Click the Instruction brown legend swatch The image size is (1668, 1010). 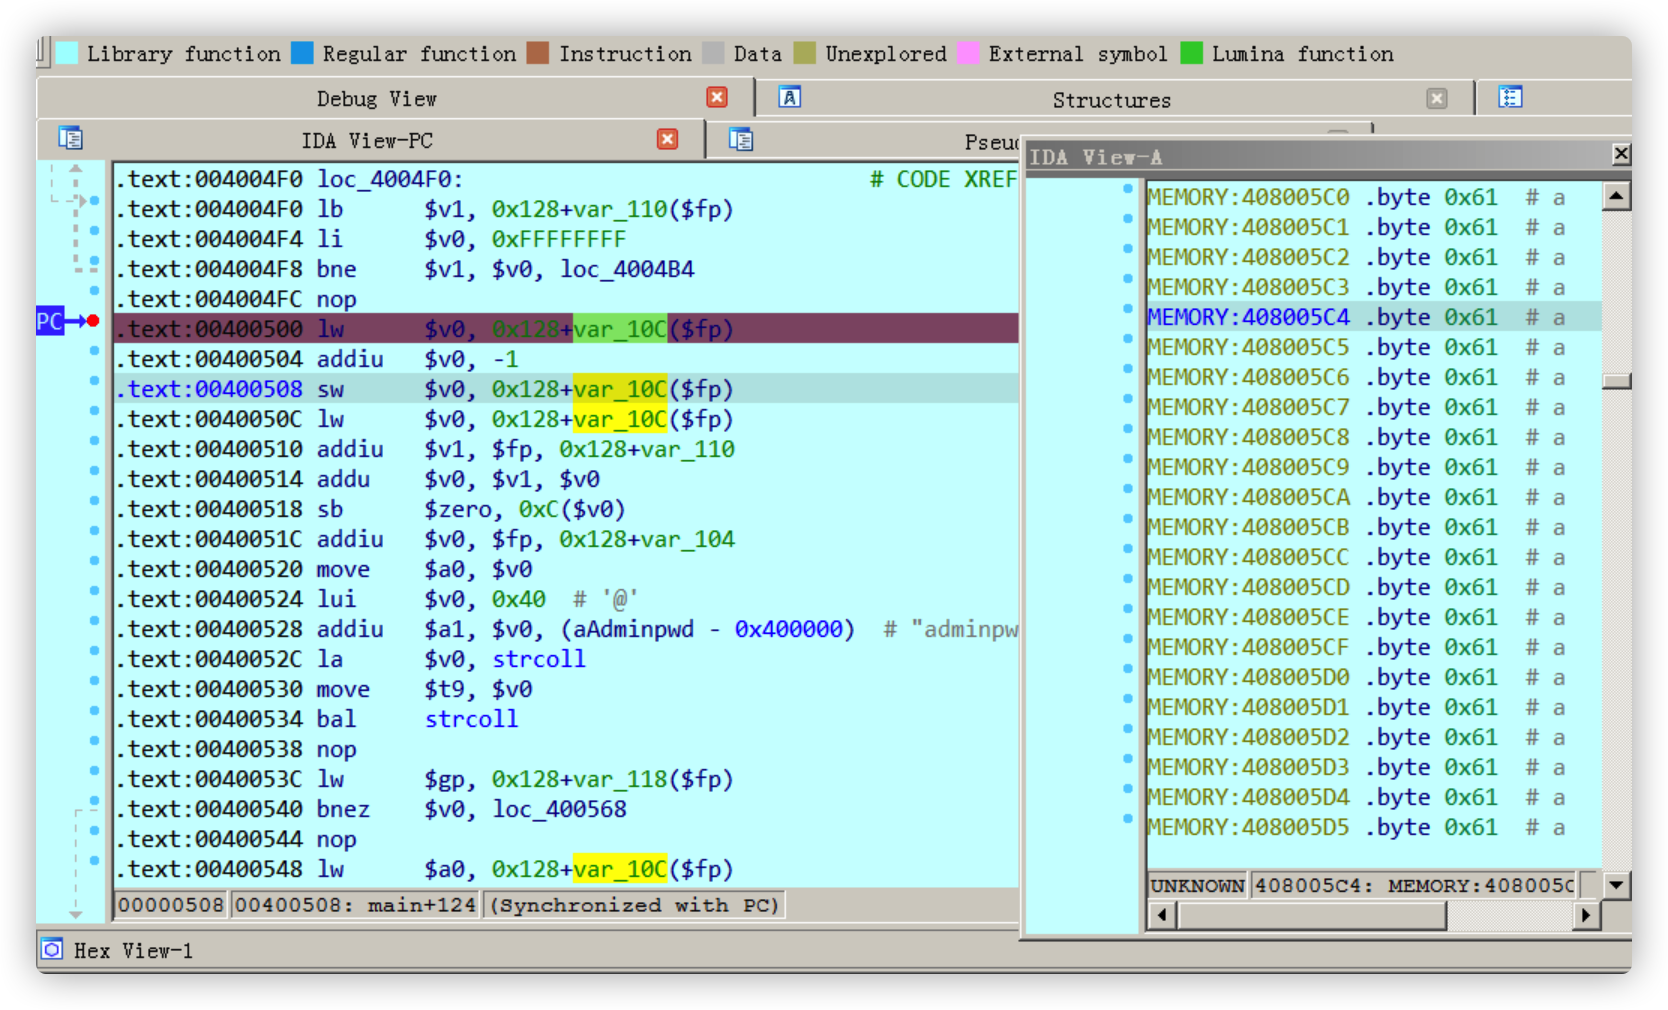click(x=538, y=53)
